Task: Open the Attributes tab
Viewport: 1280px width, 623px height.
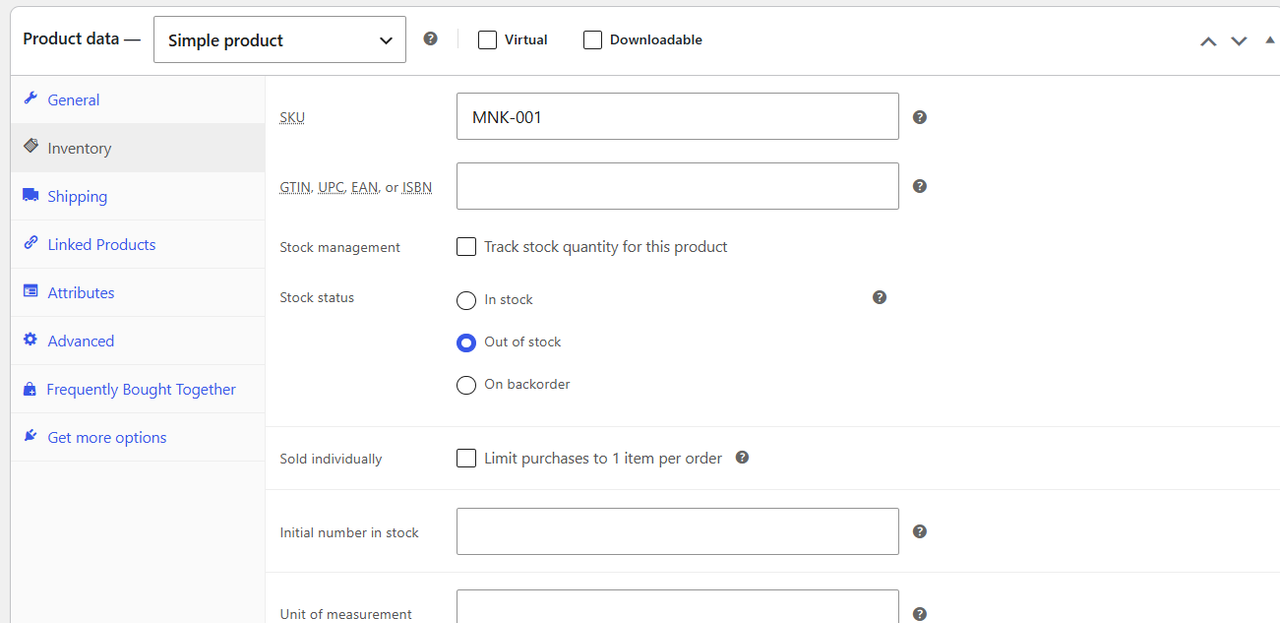Action: 138,292
